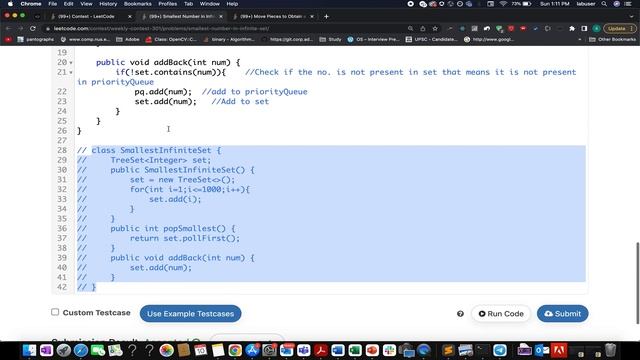Open Launchpad from the dock
640x360 pixels.
coord(64,350)
